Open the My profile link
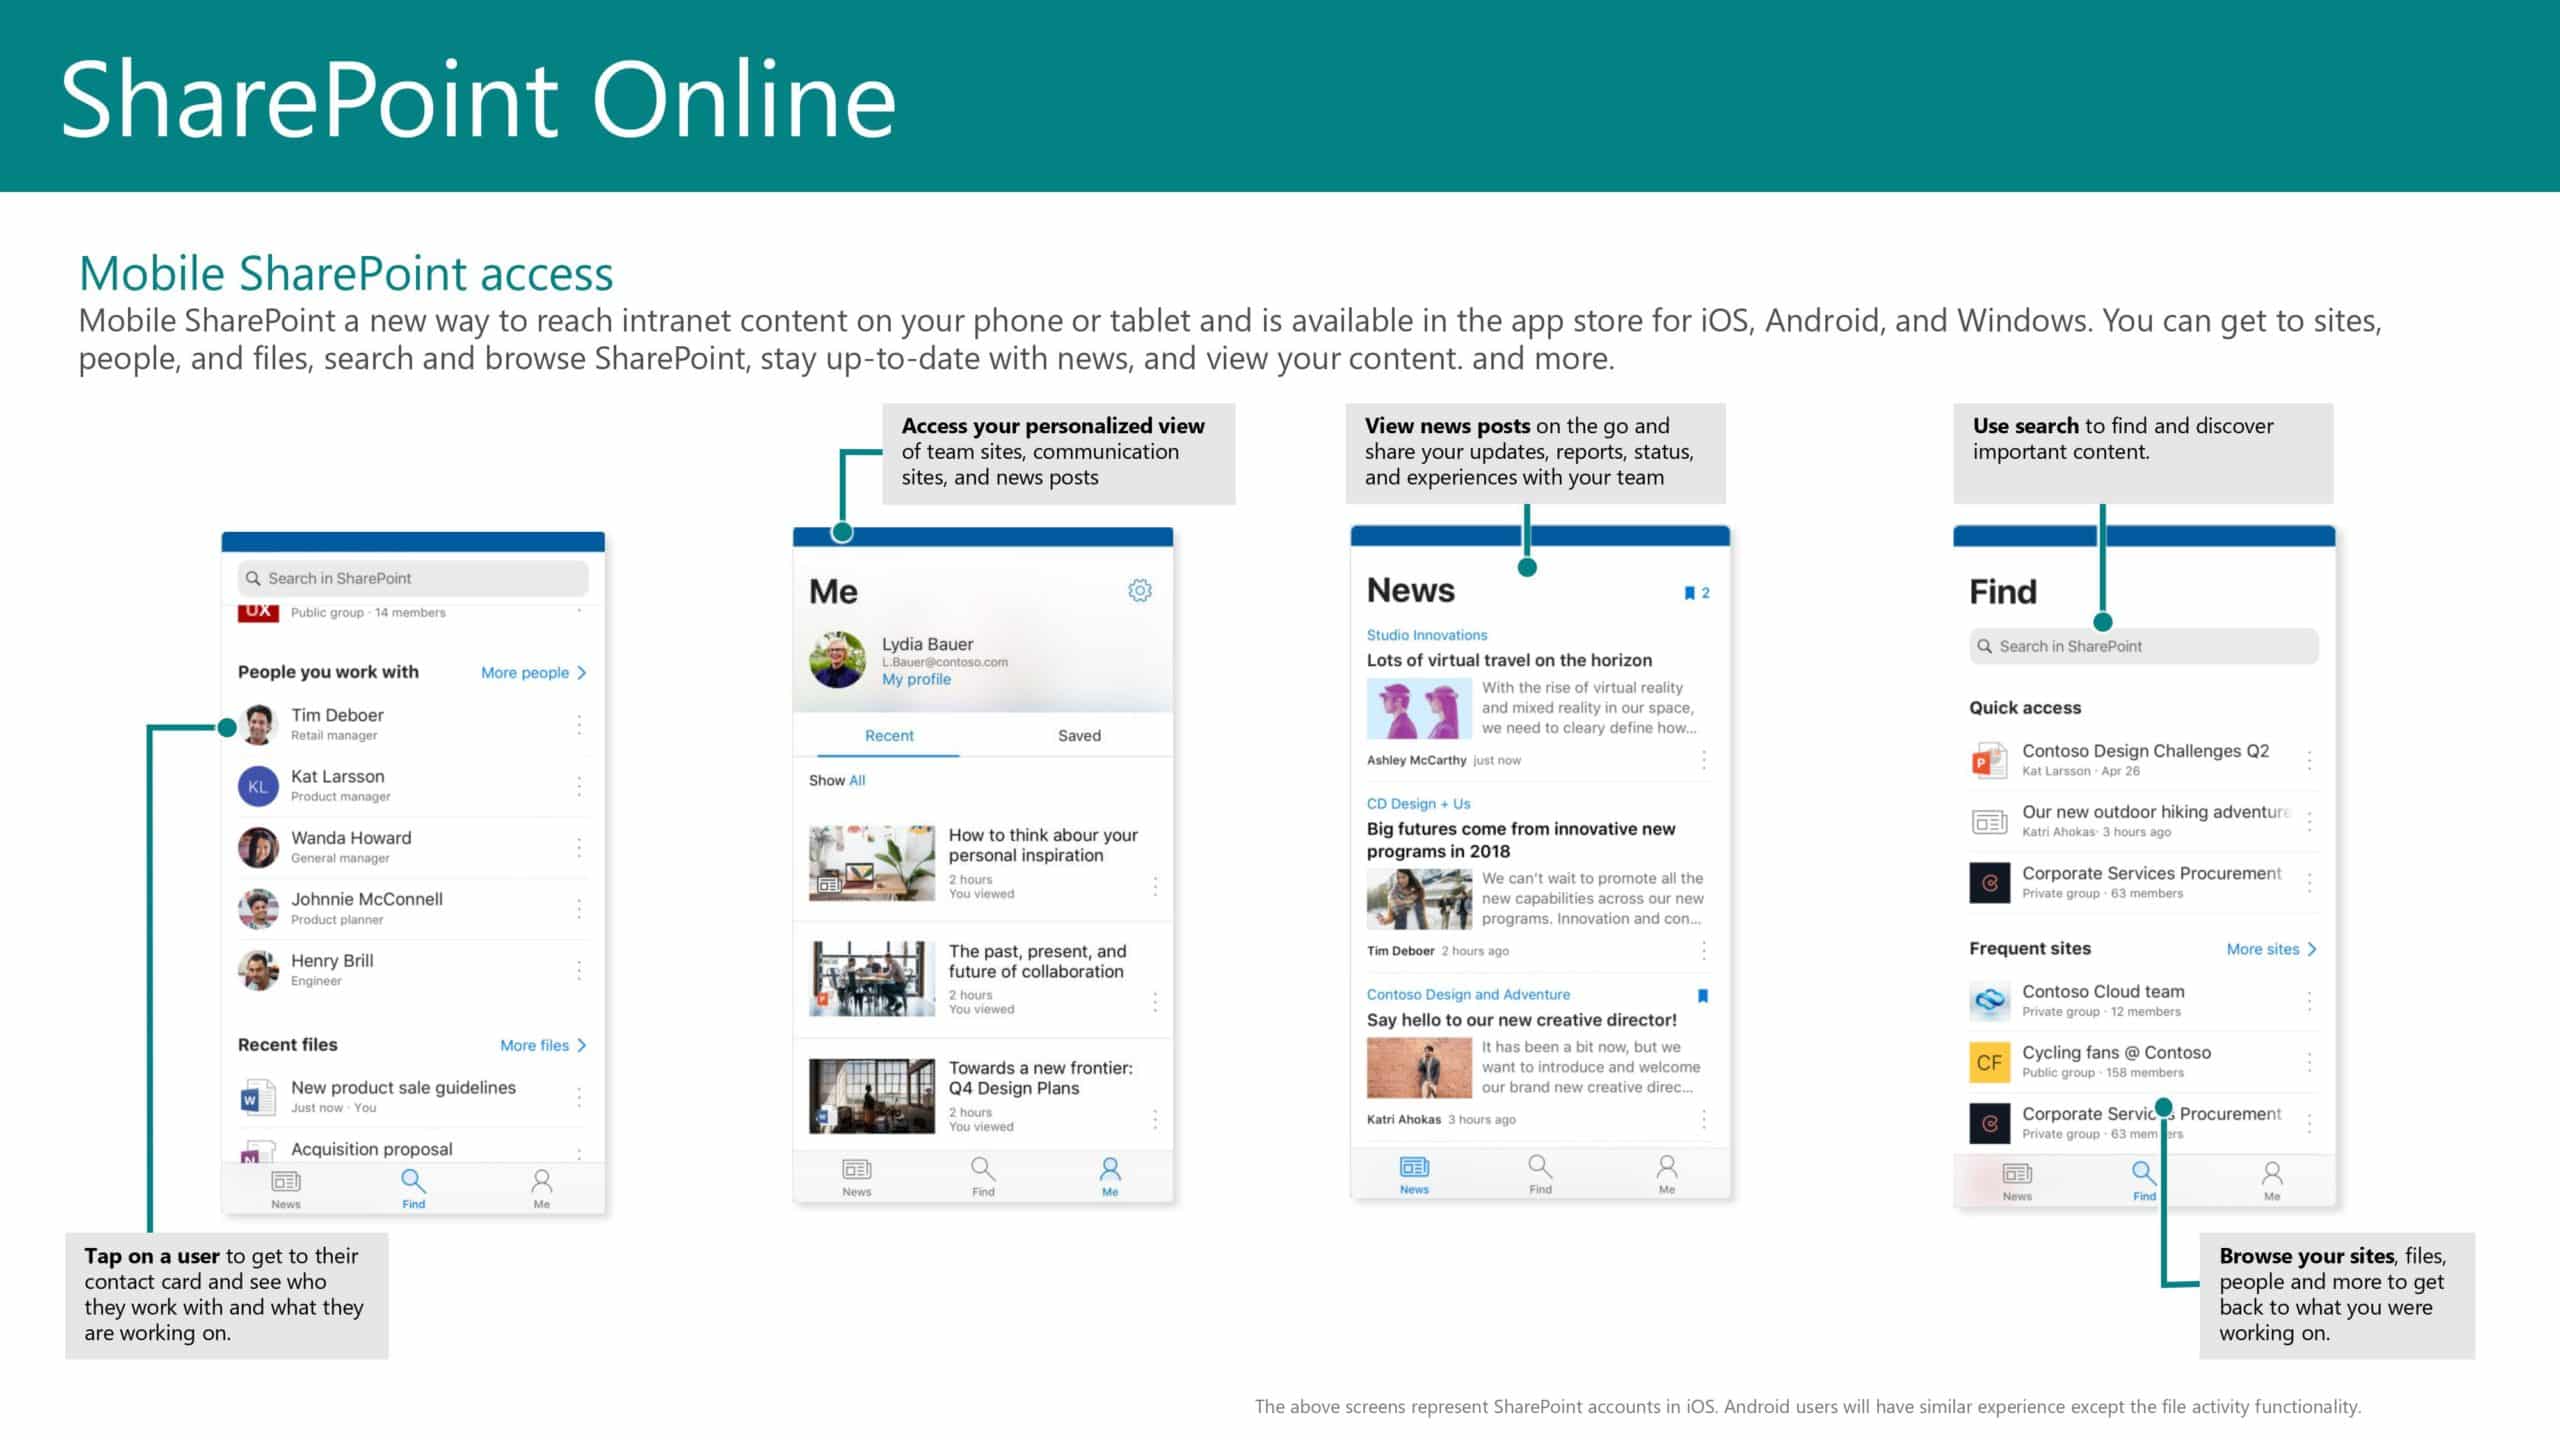The width and height of the screenshot is (2560, 1440). (x=916, y=679)
